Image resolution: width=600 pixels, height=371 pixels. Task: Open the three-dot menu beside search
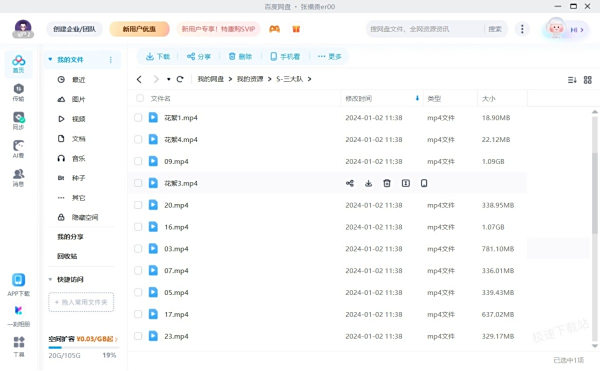(522, 29)
